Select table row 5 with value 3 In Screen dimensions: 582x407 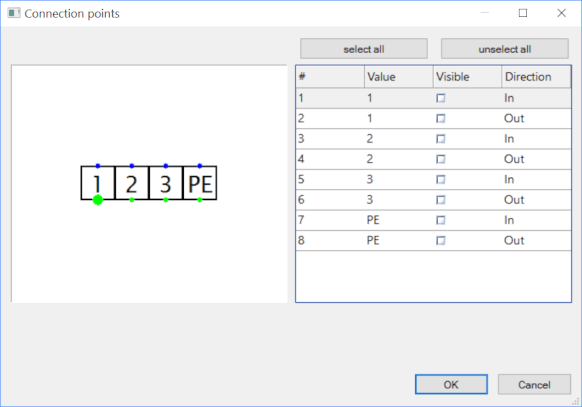click(434, 180)
